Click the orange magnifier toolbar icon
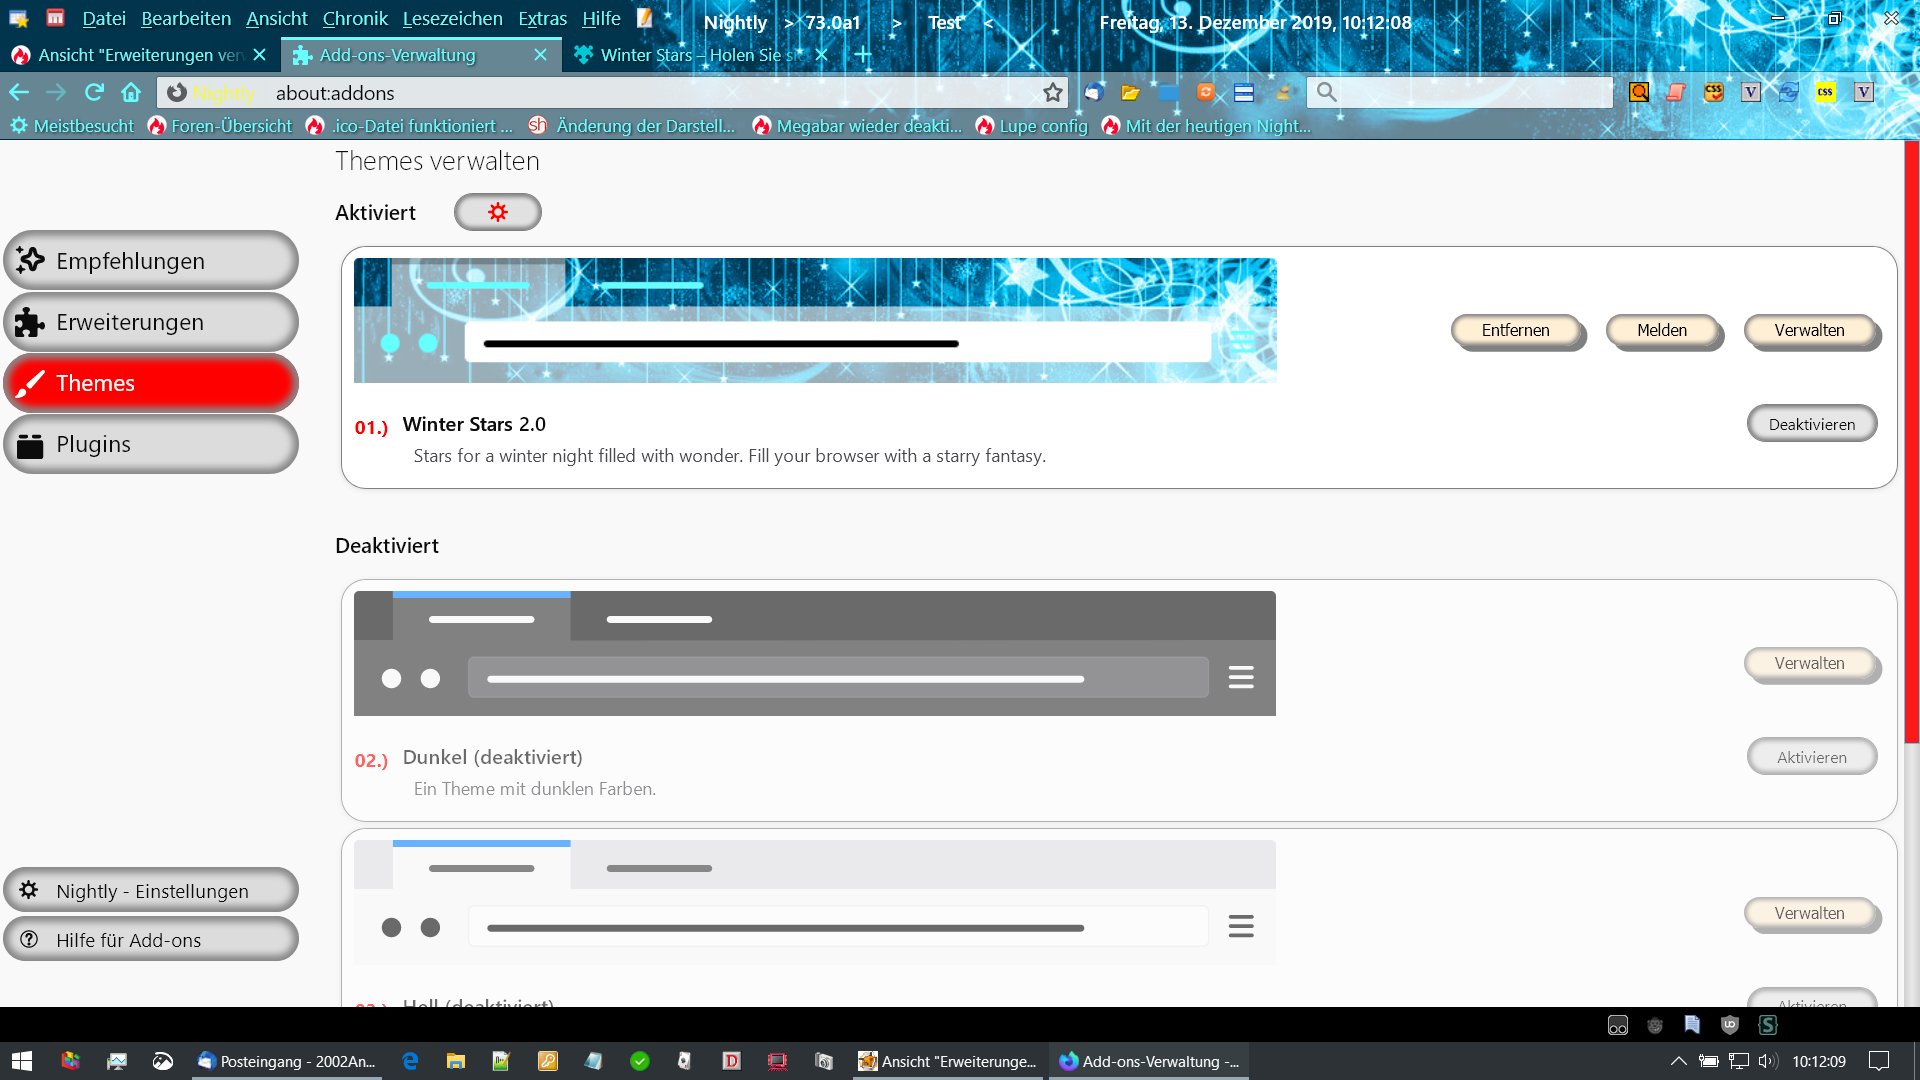This screenshot has height=1080, width=1920. (x=1639, y=92)
